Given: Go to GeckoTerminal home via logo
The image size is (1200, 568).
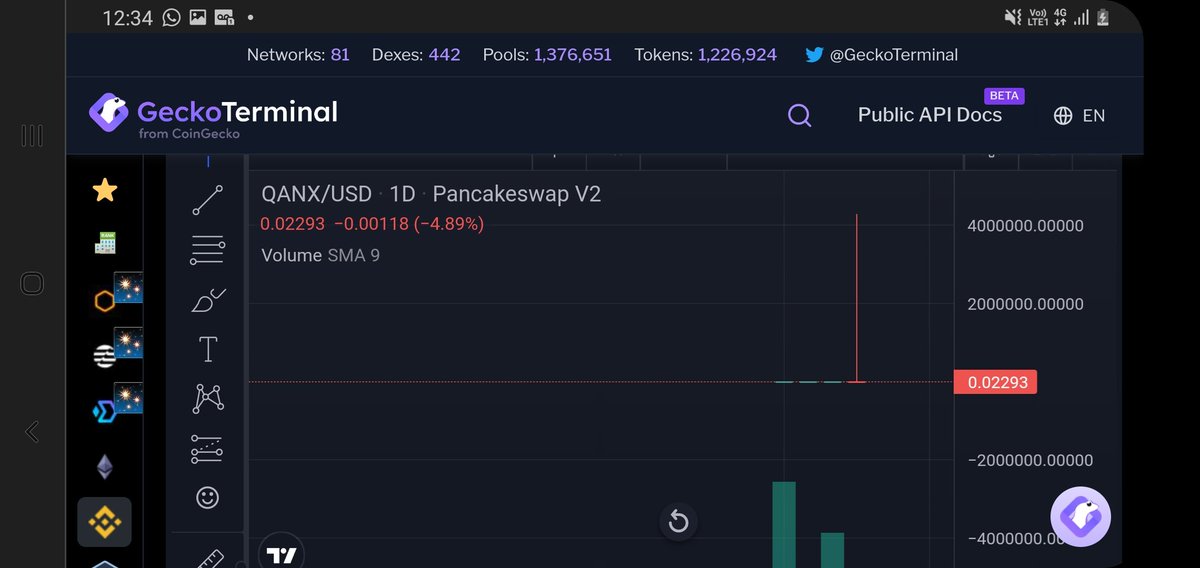Looking at the screenshot, I should 212,115.
